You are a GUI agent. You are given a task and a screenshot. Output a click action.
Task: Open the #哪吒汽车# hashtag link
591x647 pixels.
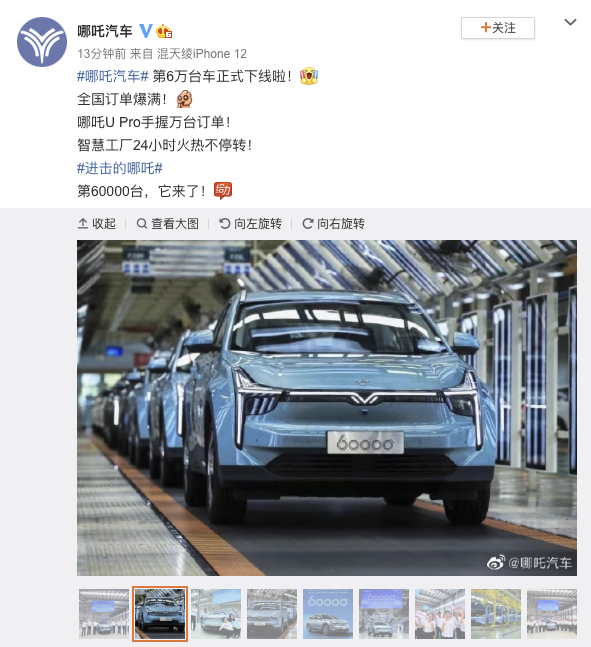pyautogui.click(x=113, y=76)
